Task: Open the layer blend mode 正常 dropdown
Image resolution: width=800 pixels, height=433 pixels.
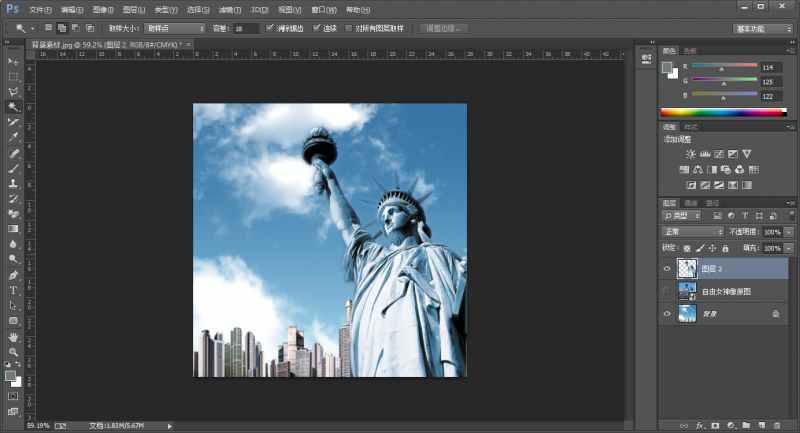Action: (692, 231)
